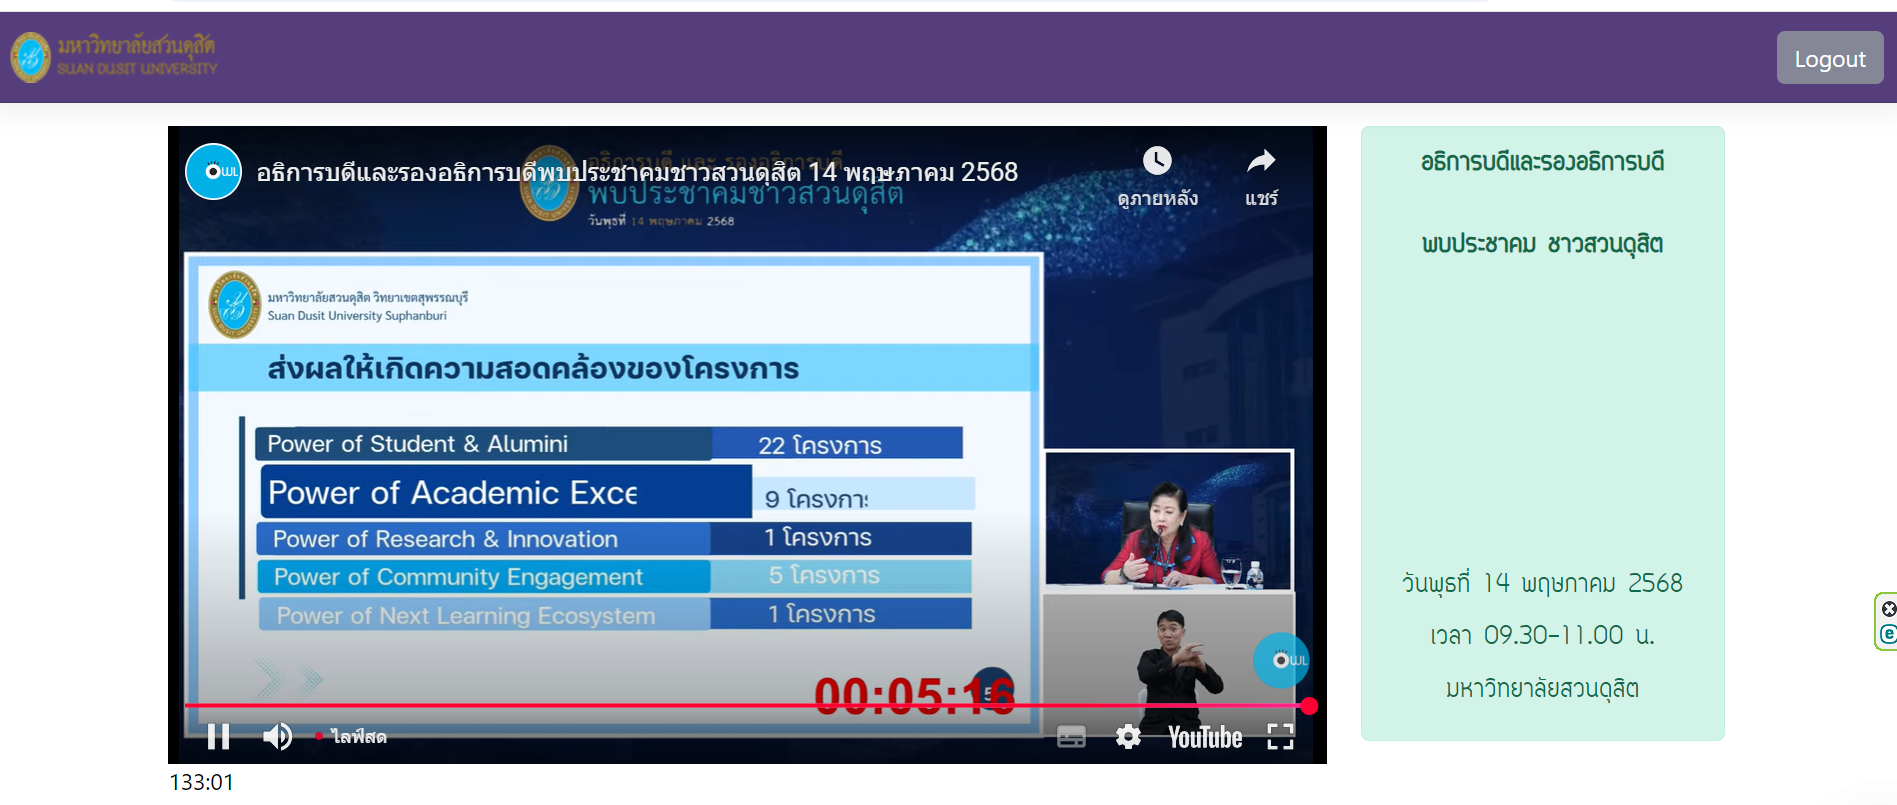Click the ESET 'e' icon
This screenshot has height=805, width=1897.
1888,634
